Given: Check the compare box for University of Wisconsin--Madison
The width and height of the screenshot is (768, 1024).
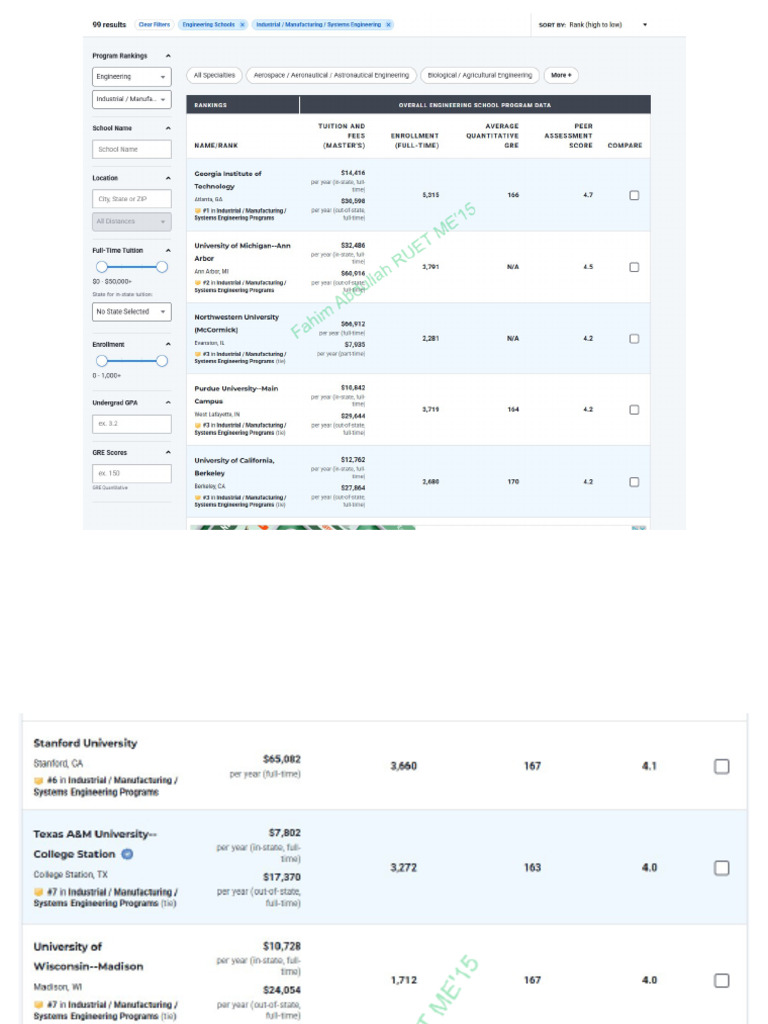Looking at the screenshot, I should click(x=722, y=981).
